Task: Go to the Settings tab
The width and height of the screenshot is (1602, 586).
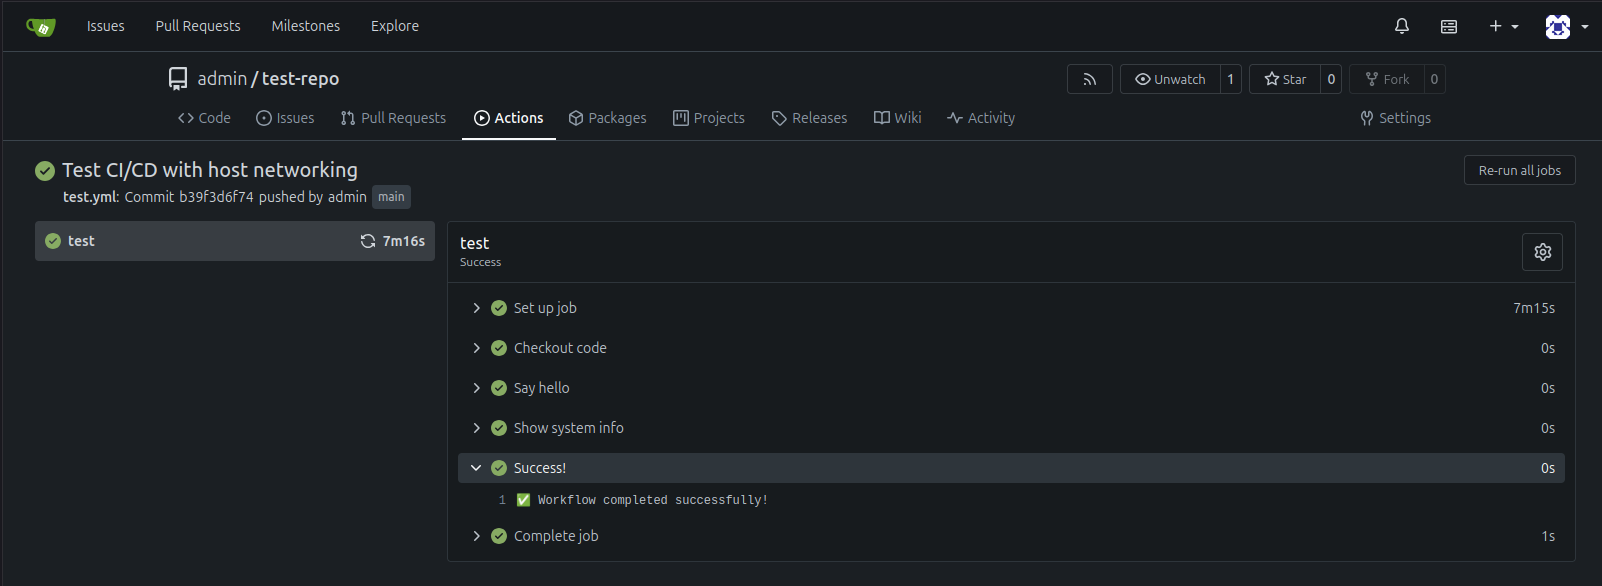Action: pos(1395,118)
